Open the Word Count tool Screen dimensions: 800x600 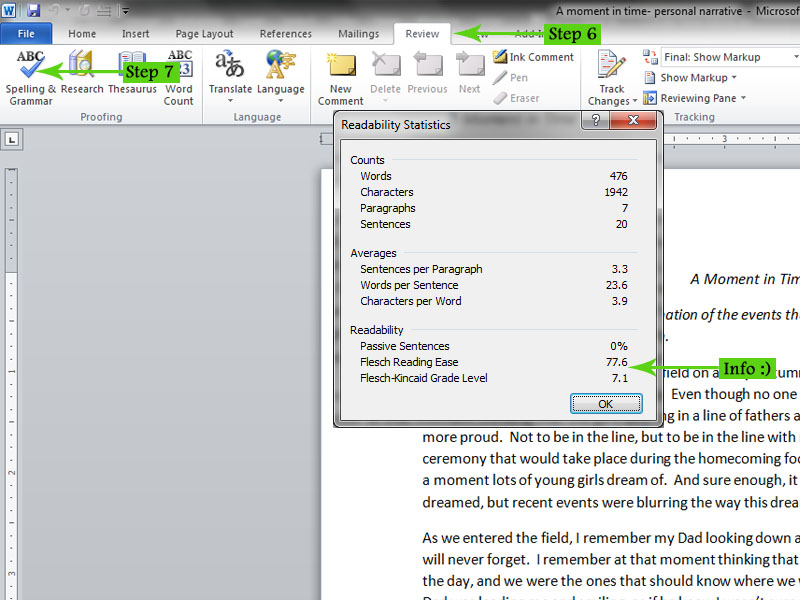(179, 78)
